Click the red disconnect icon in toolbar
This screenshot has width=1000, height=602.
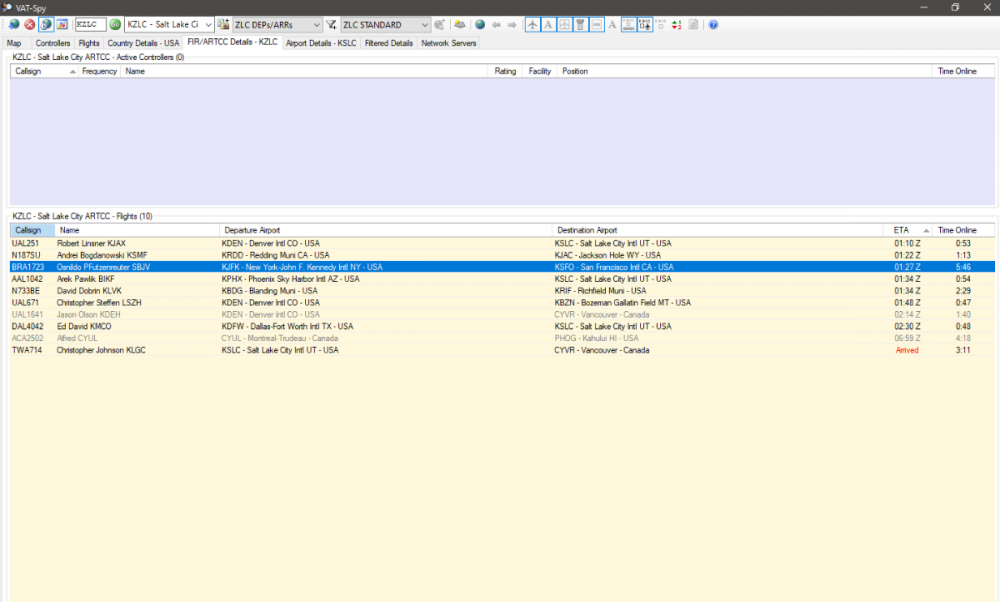pyautogui.click(x=30, y=24)
